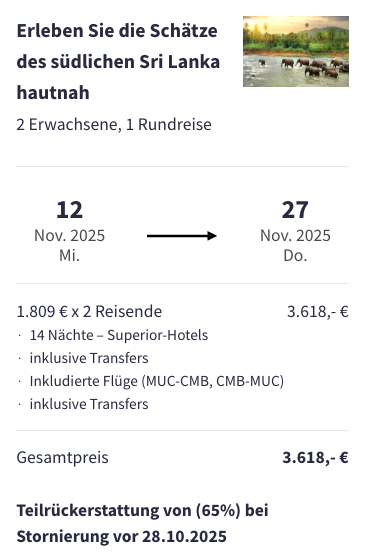Click the arrow between travel dates
This screenshot has width=368, height=559.
[x=182, y=236]
